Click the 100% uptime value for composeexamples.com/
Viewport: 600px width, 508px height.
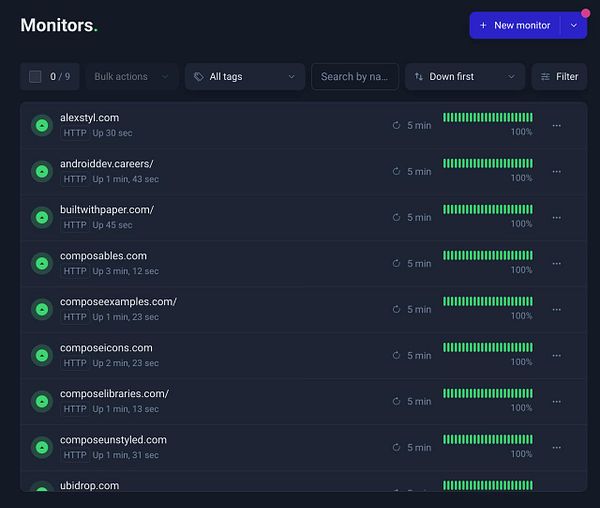click(522, 316)
